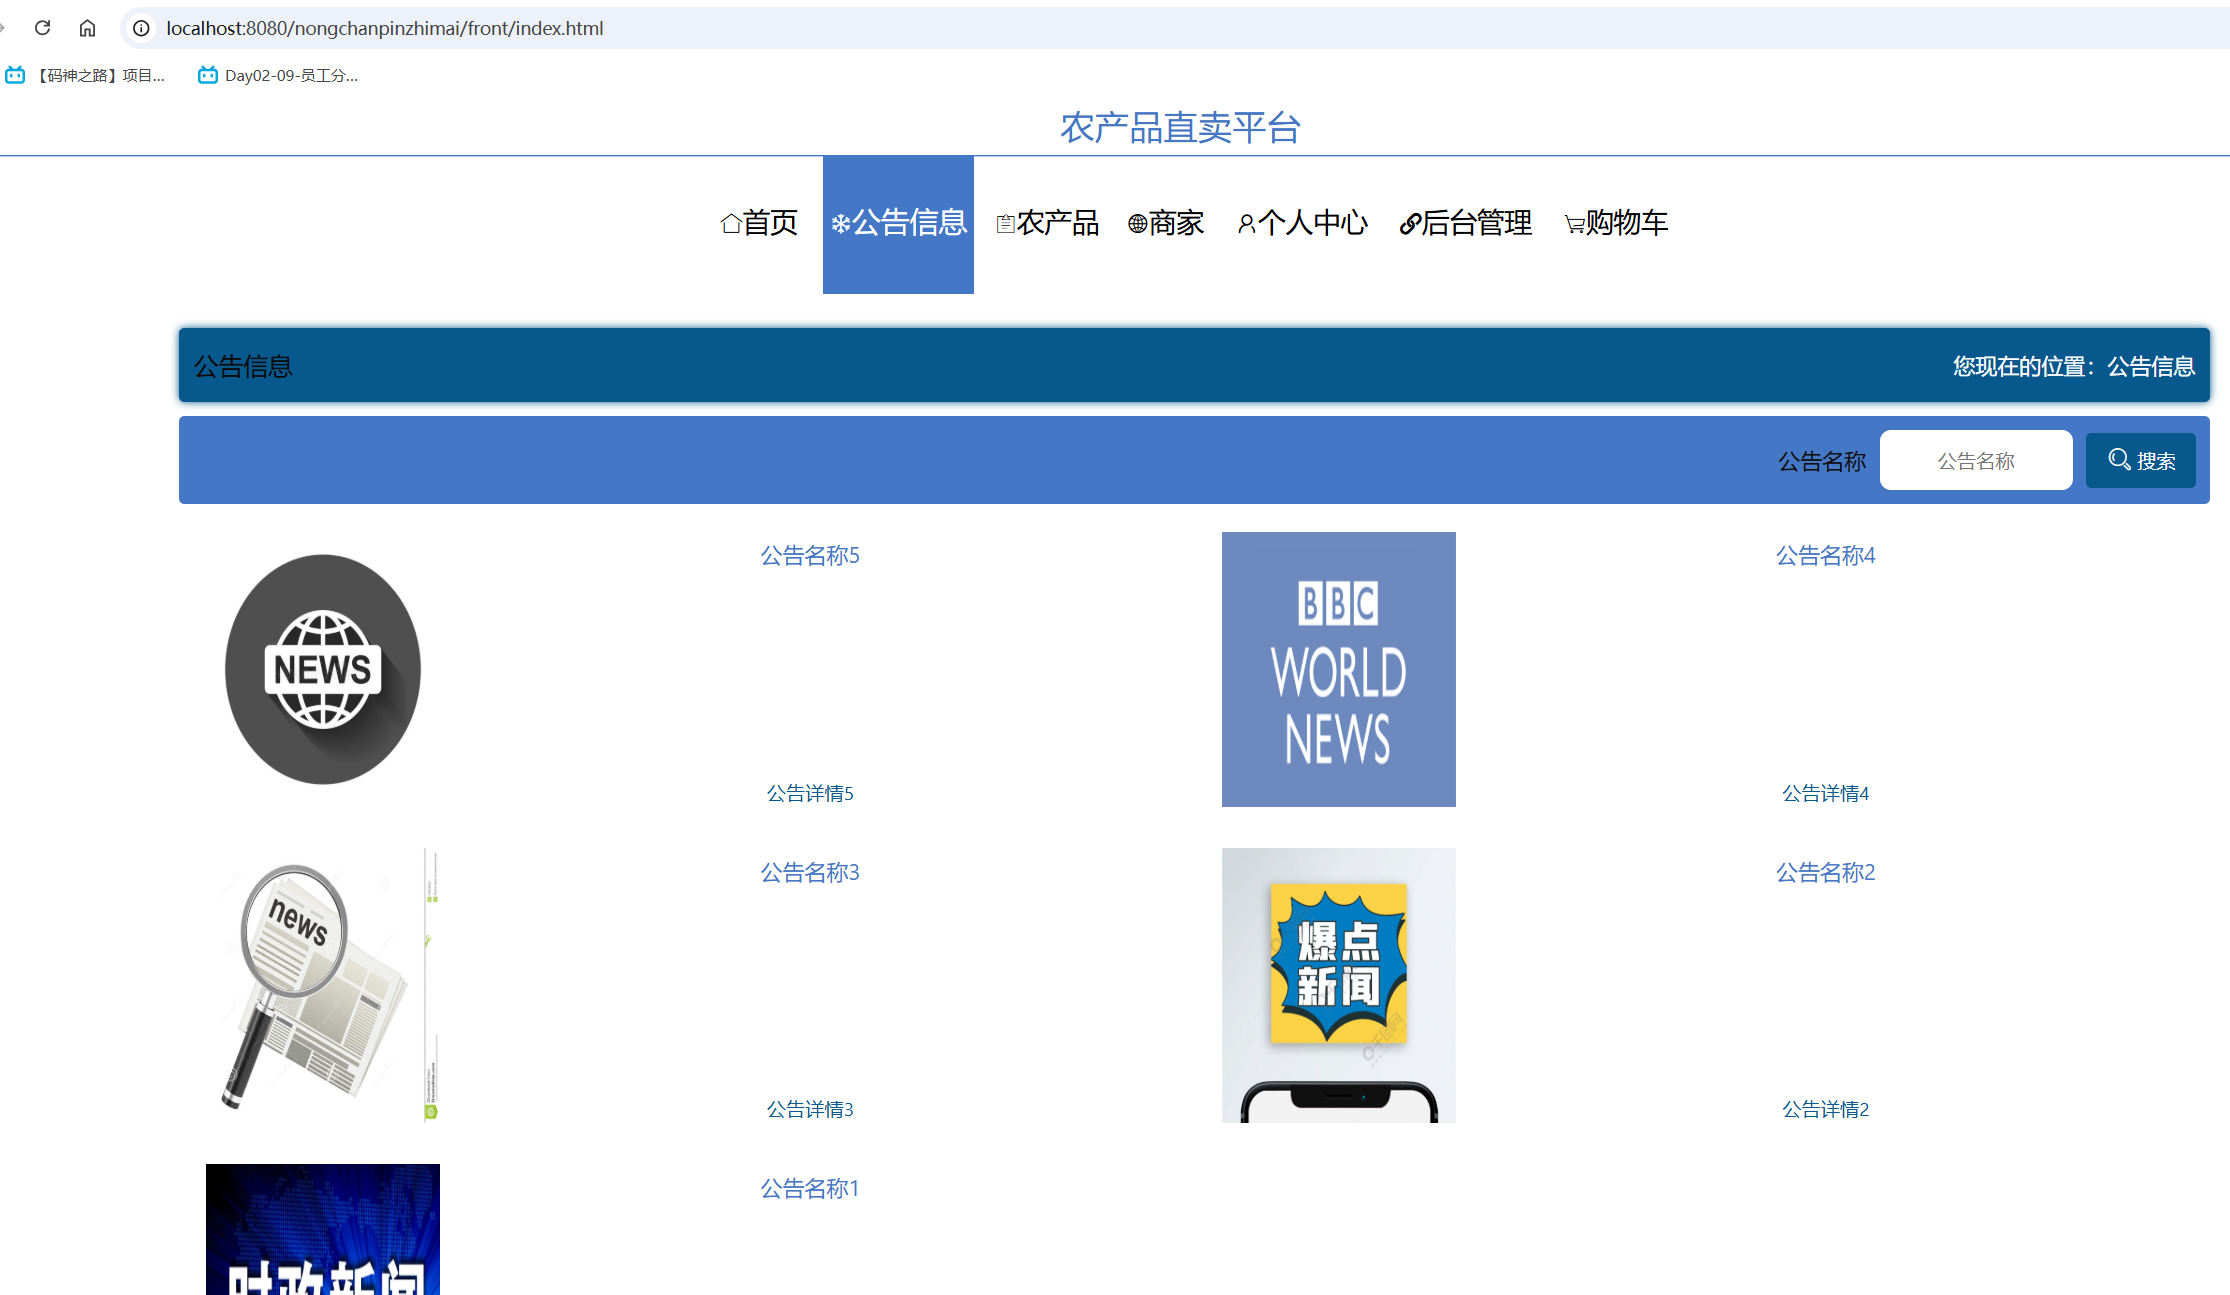
Task: Open the Day02-09-员工分 bookmark
Action: click(278, 74)
